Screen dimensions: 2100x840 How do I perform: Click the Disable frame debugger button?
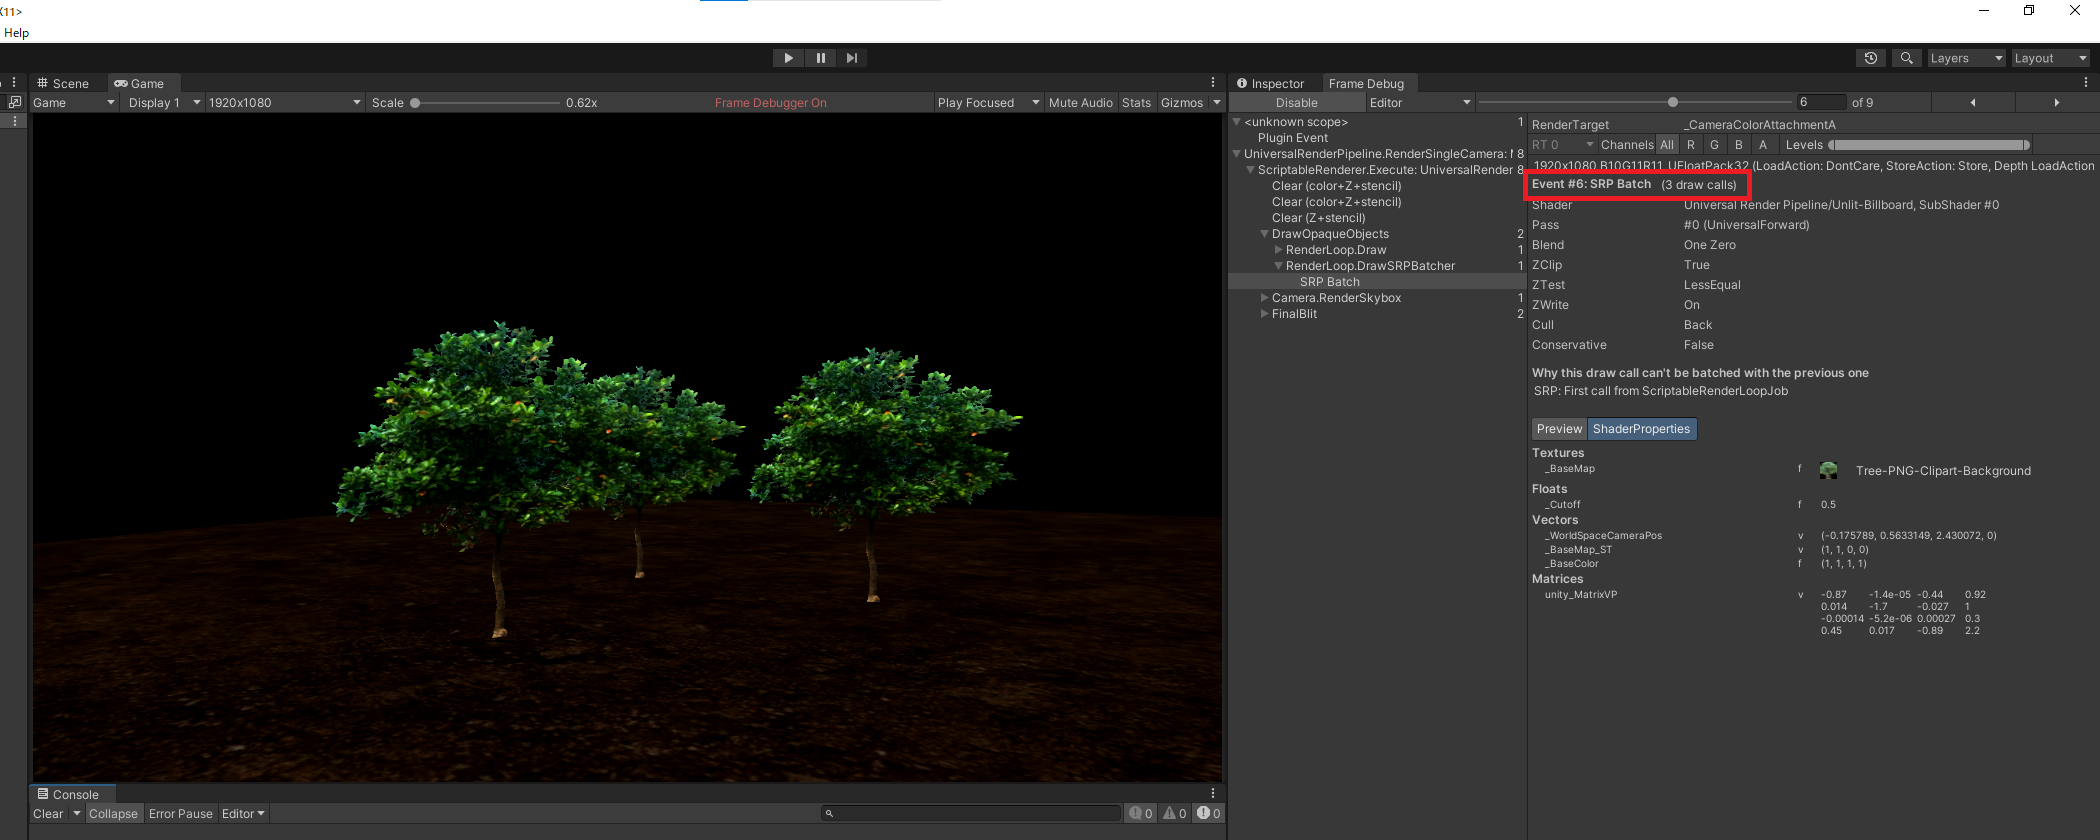(1296, 103)
